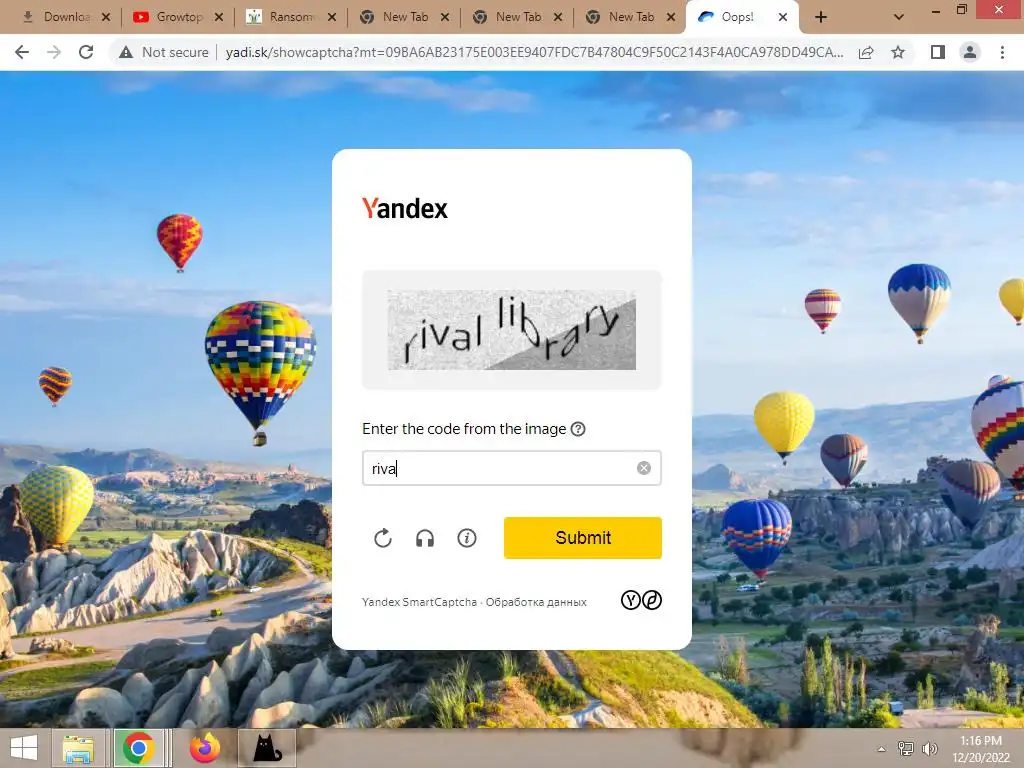Click the captcha code input field

pos(511,468)
